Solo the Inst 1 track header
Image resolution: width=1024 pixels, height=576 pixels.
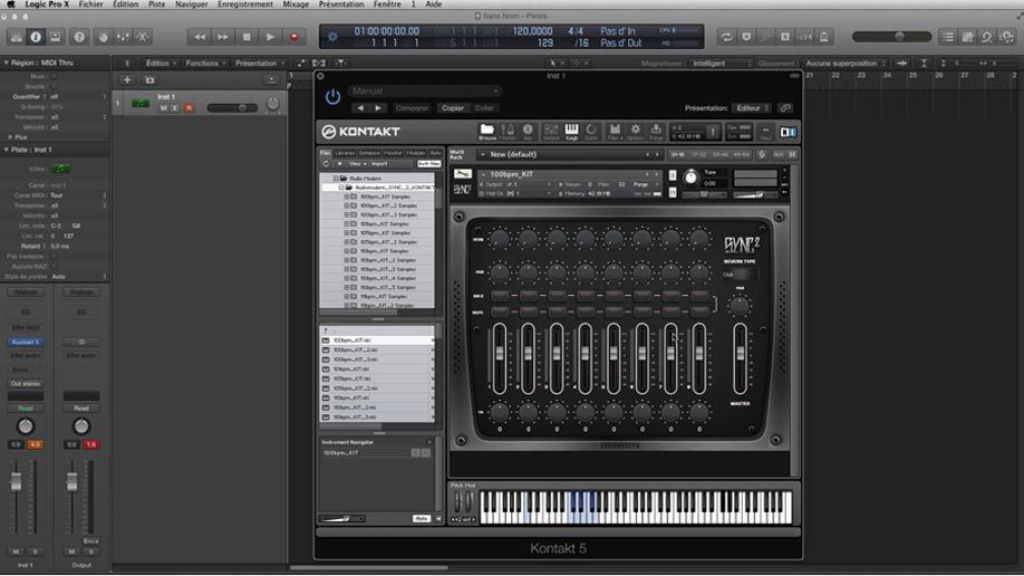[174, 108]
